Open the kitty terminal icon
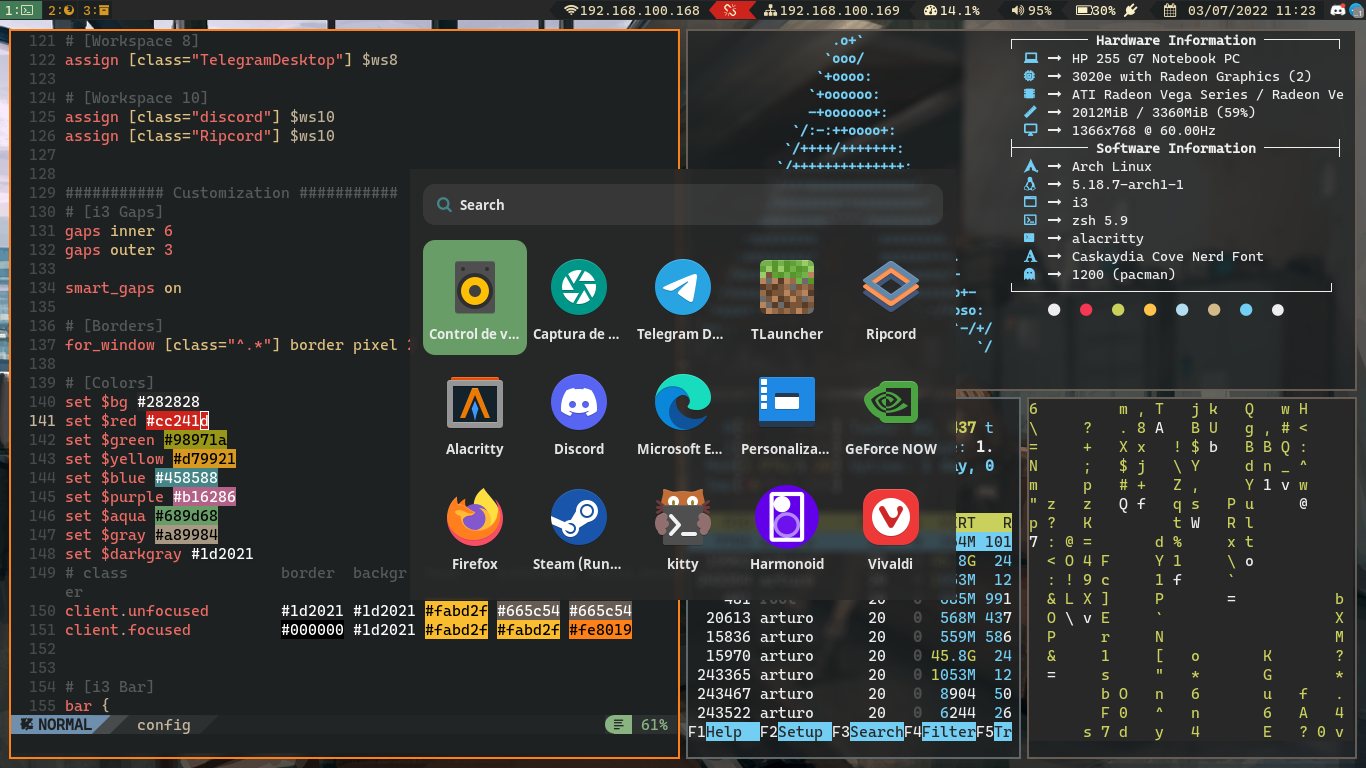This screenshot has width=1366, height=768. tap(683, 527)
